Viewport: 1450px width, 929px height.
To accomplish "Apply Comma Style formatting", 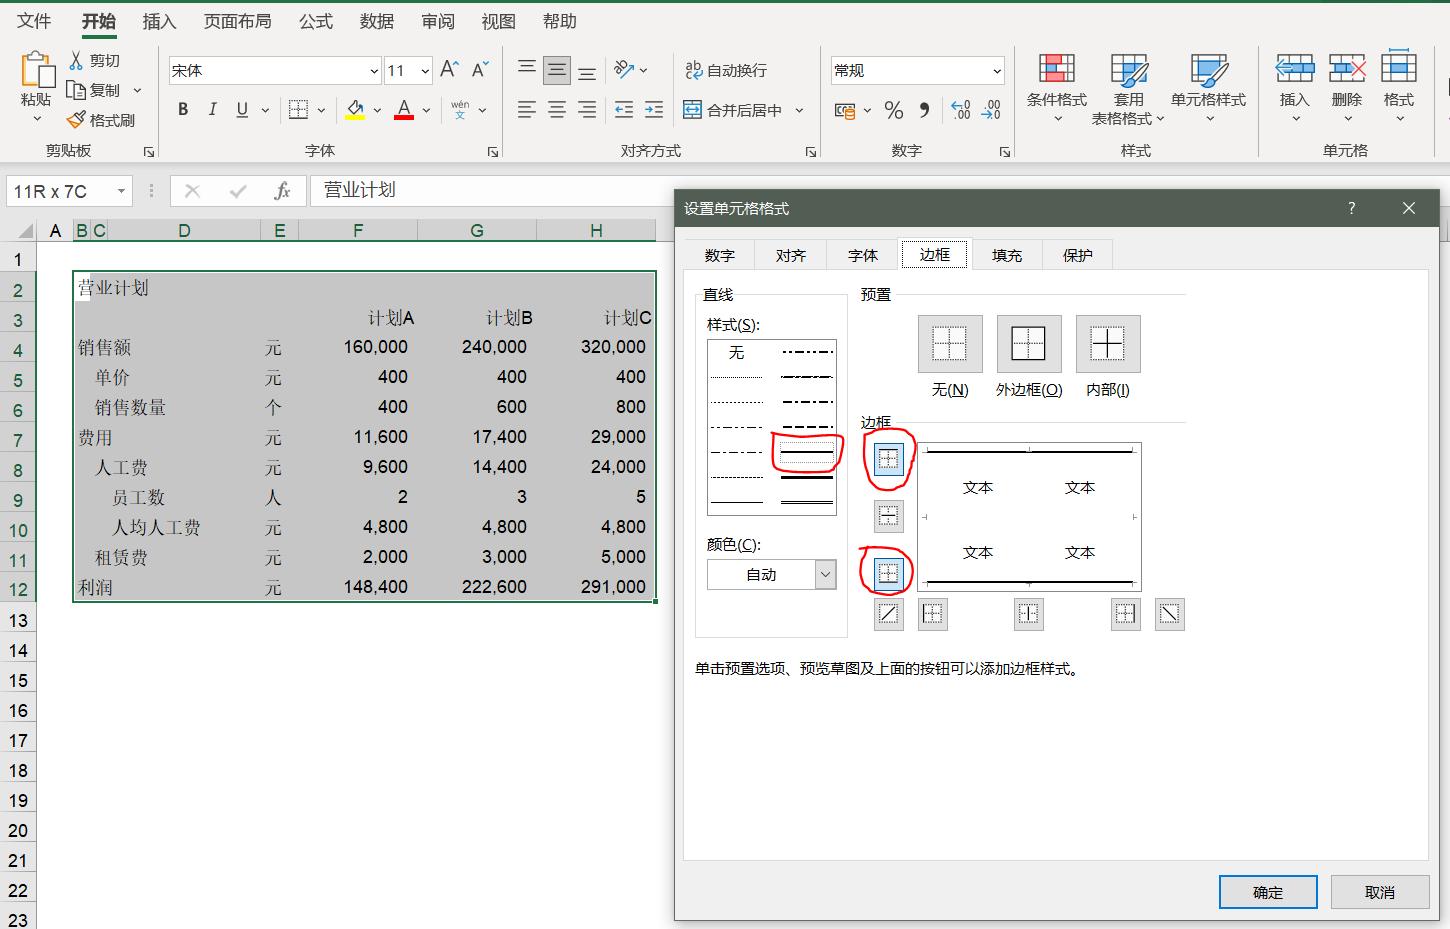I will 925,110.
